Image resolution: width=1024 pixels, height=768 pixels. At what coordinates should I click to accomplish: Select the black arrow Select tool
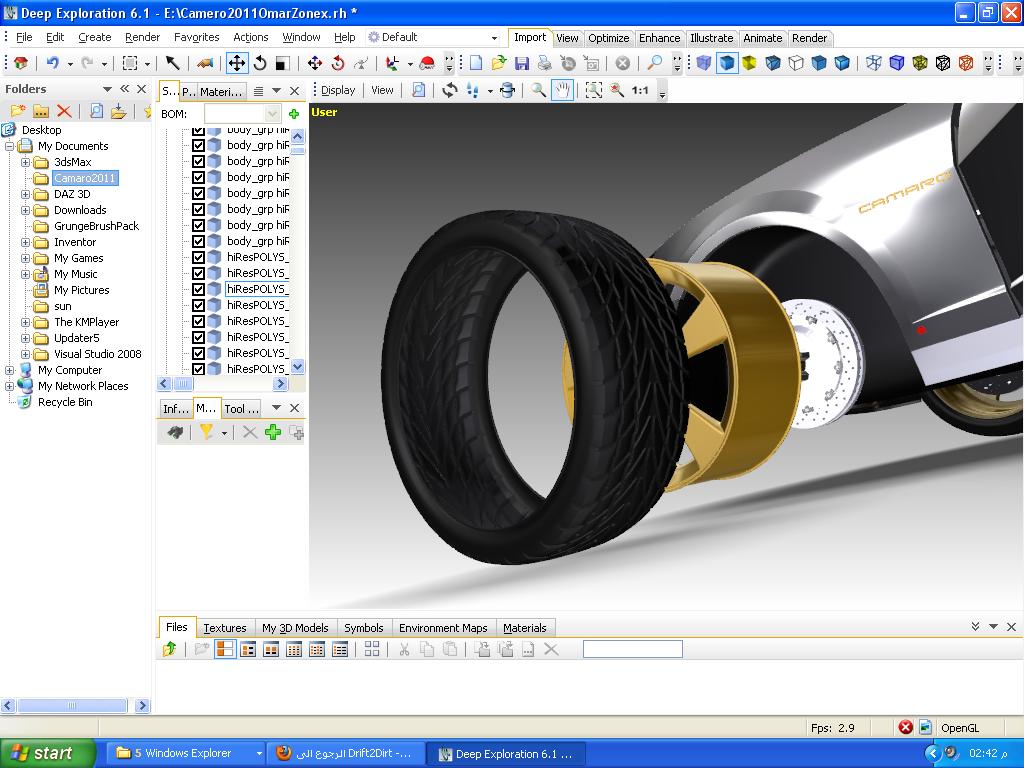(x=172, y=63)
